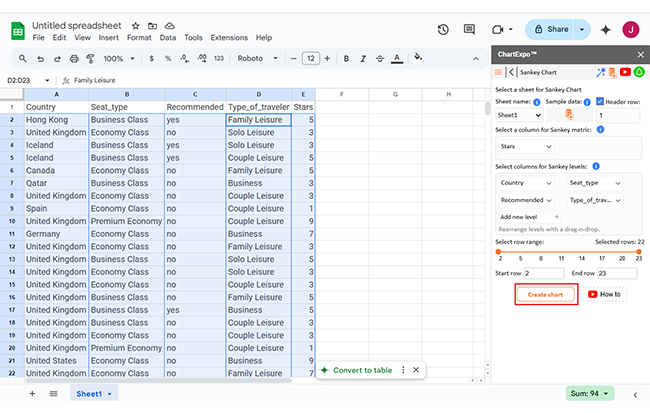
Task: Format as percent
Action: pos(168,59)
